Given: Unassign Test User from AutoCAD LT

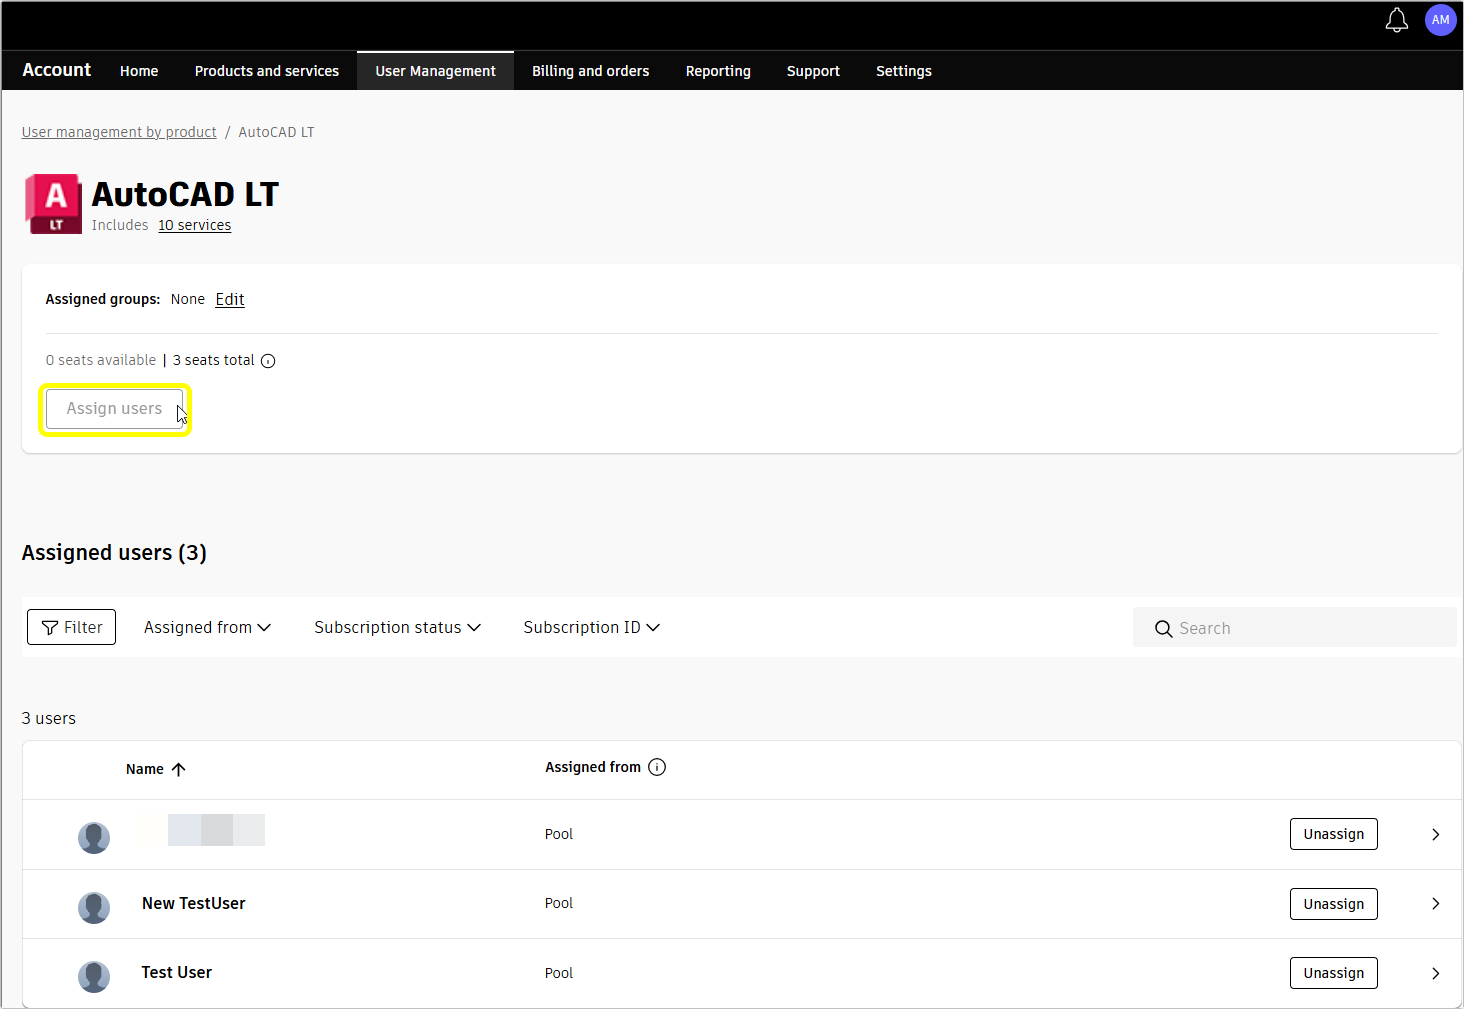Looking at the screenshot, I should point(1333,972).
